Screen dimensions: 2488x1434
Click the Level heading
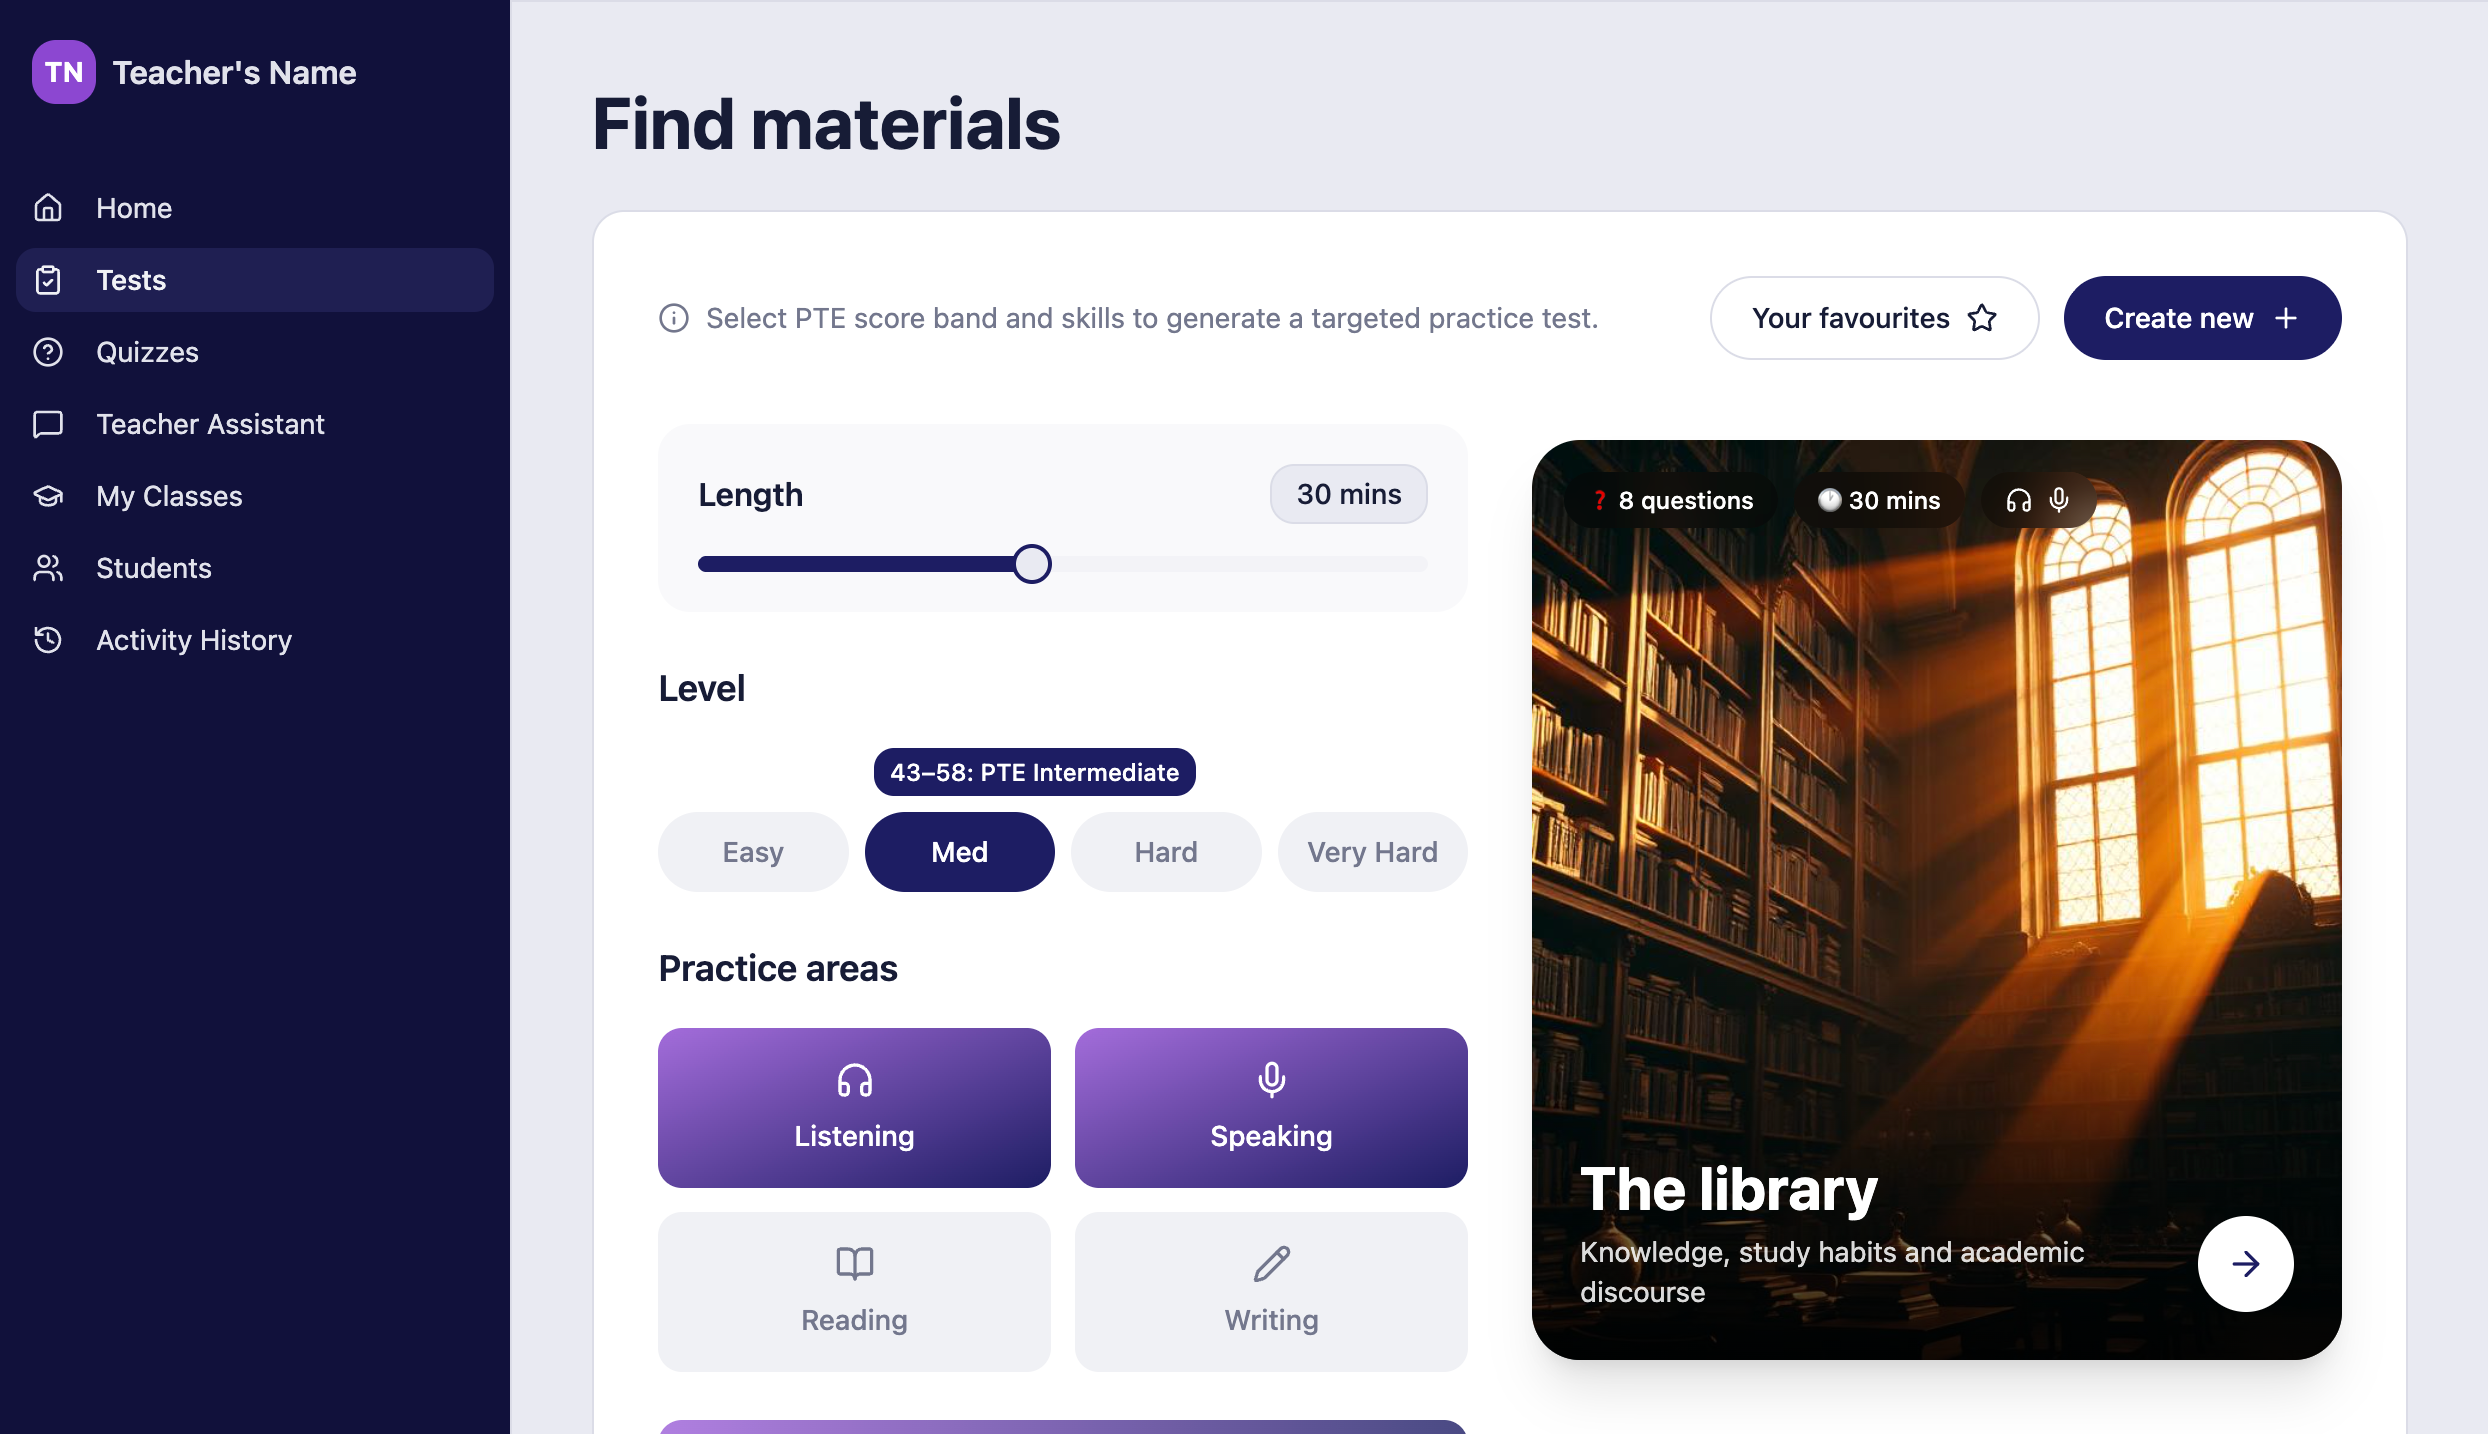[x=702, y=688]
